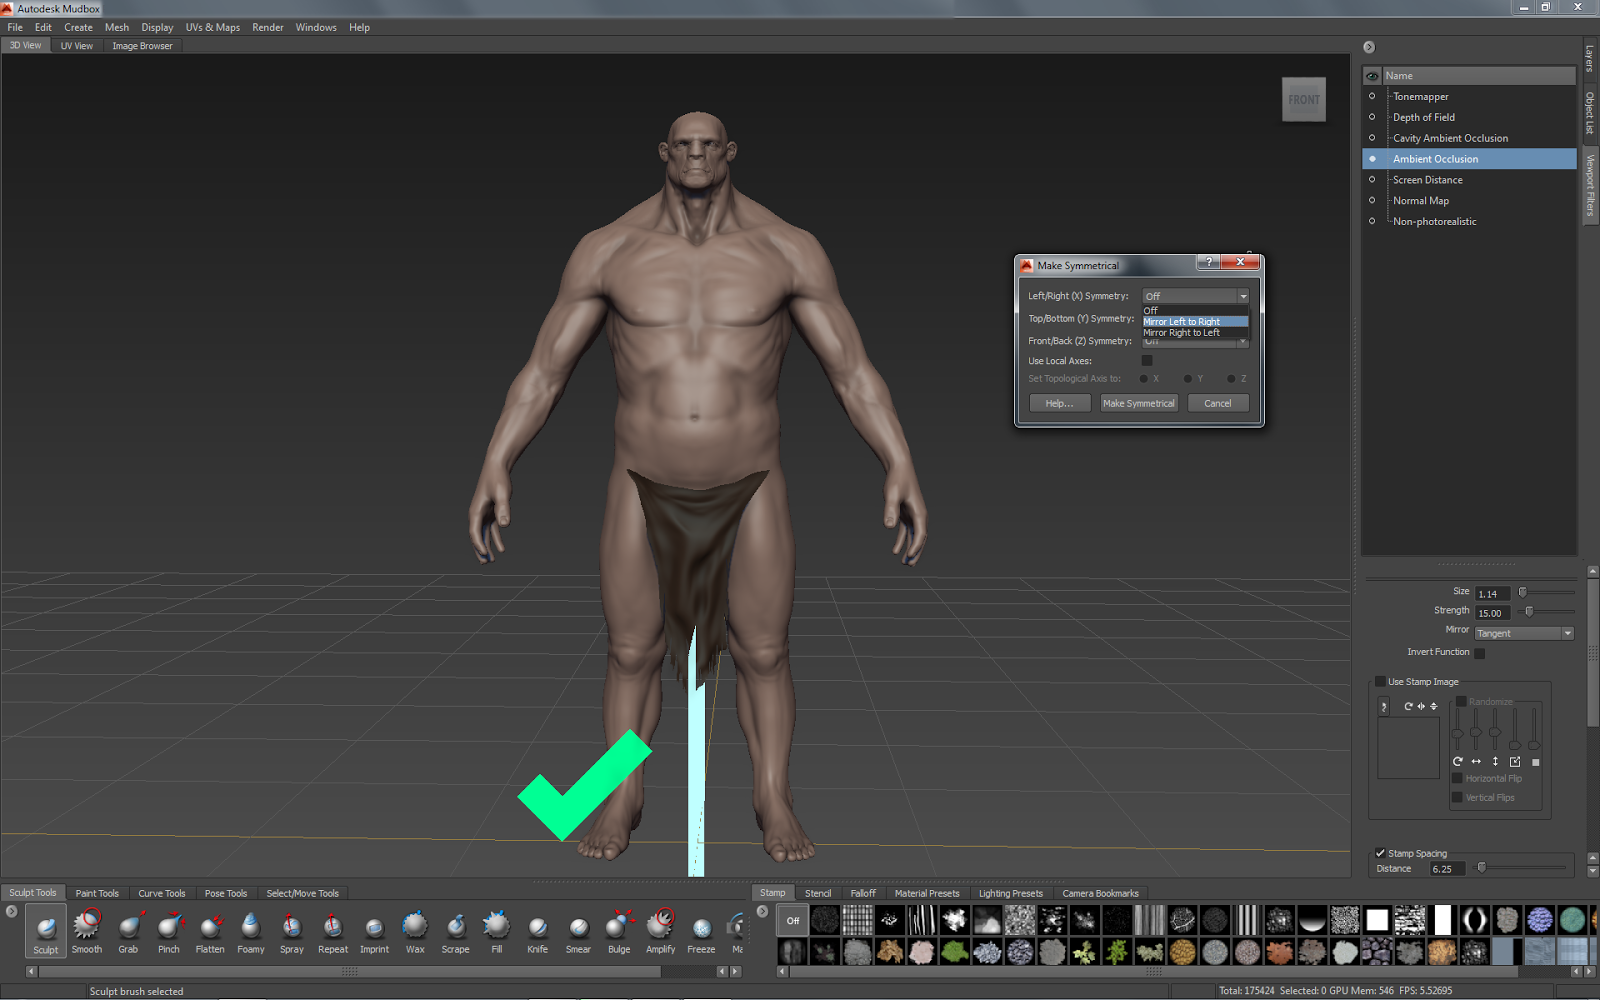Toggle visibility of the Tonemapper layer
The width and height of the screenshot is (1600, 1000).
tap(1371, 96)
